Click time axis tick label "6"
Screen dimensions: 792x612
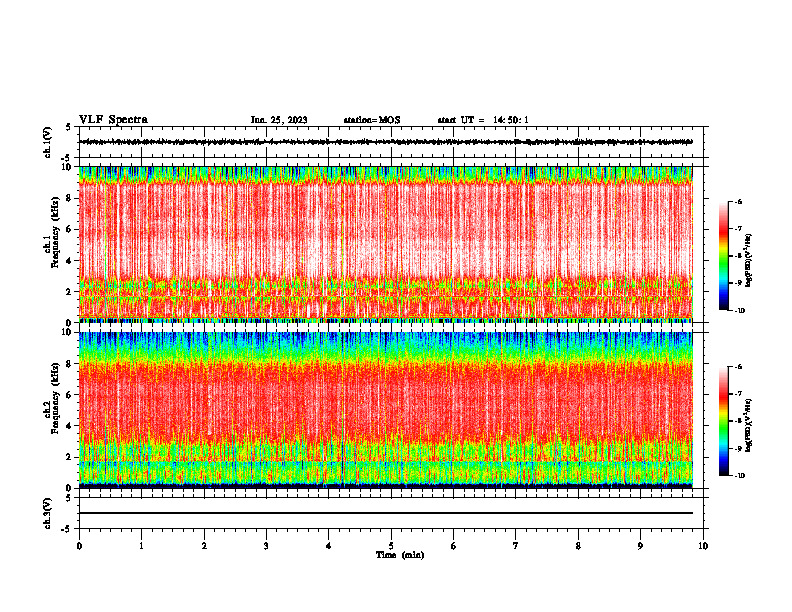454,546
